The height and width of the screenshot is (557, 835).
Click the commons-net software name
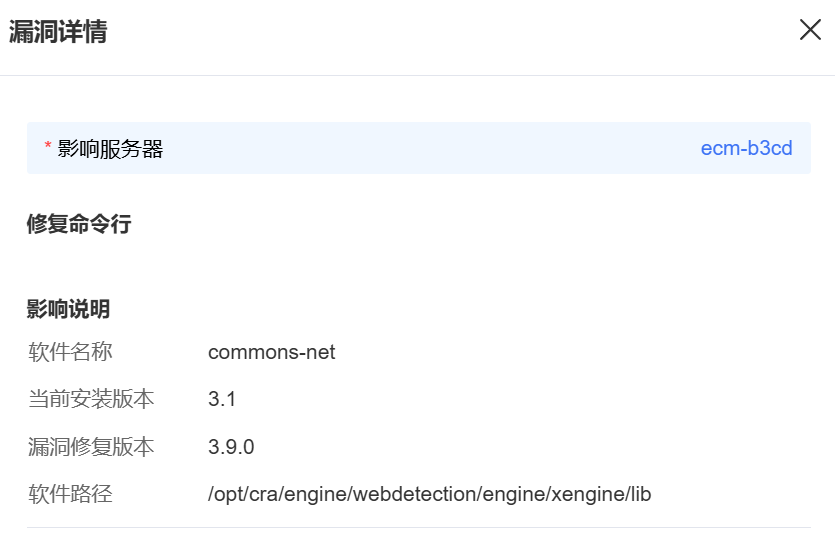click(x=271, y=353)
